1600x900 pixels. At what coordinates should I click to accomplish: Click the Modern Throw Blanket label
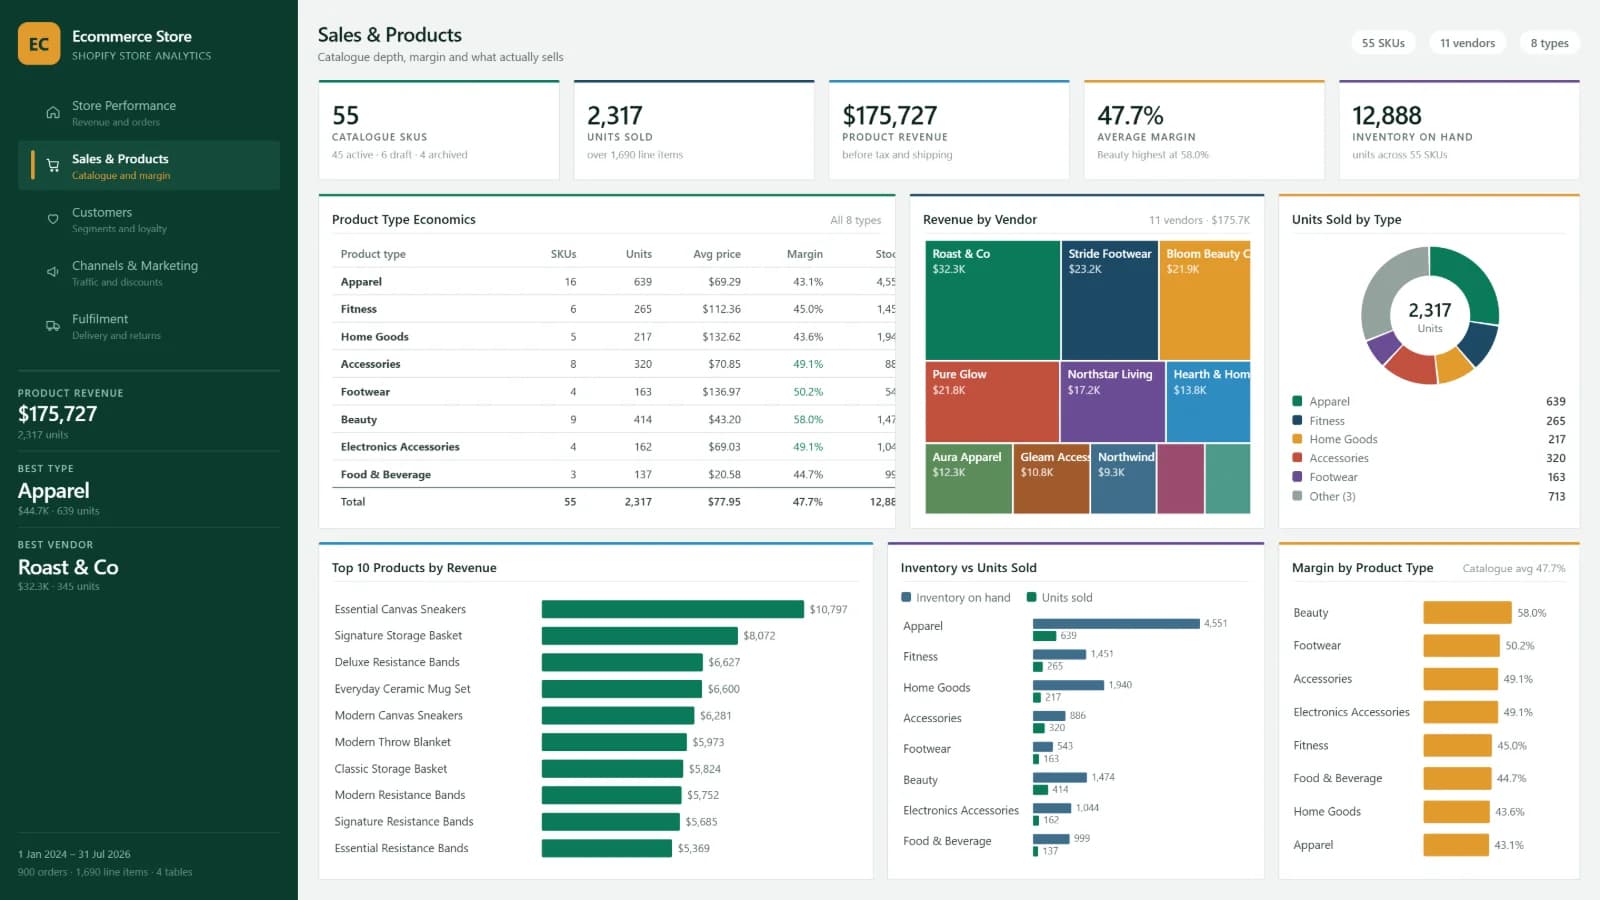point(392,742)
